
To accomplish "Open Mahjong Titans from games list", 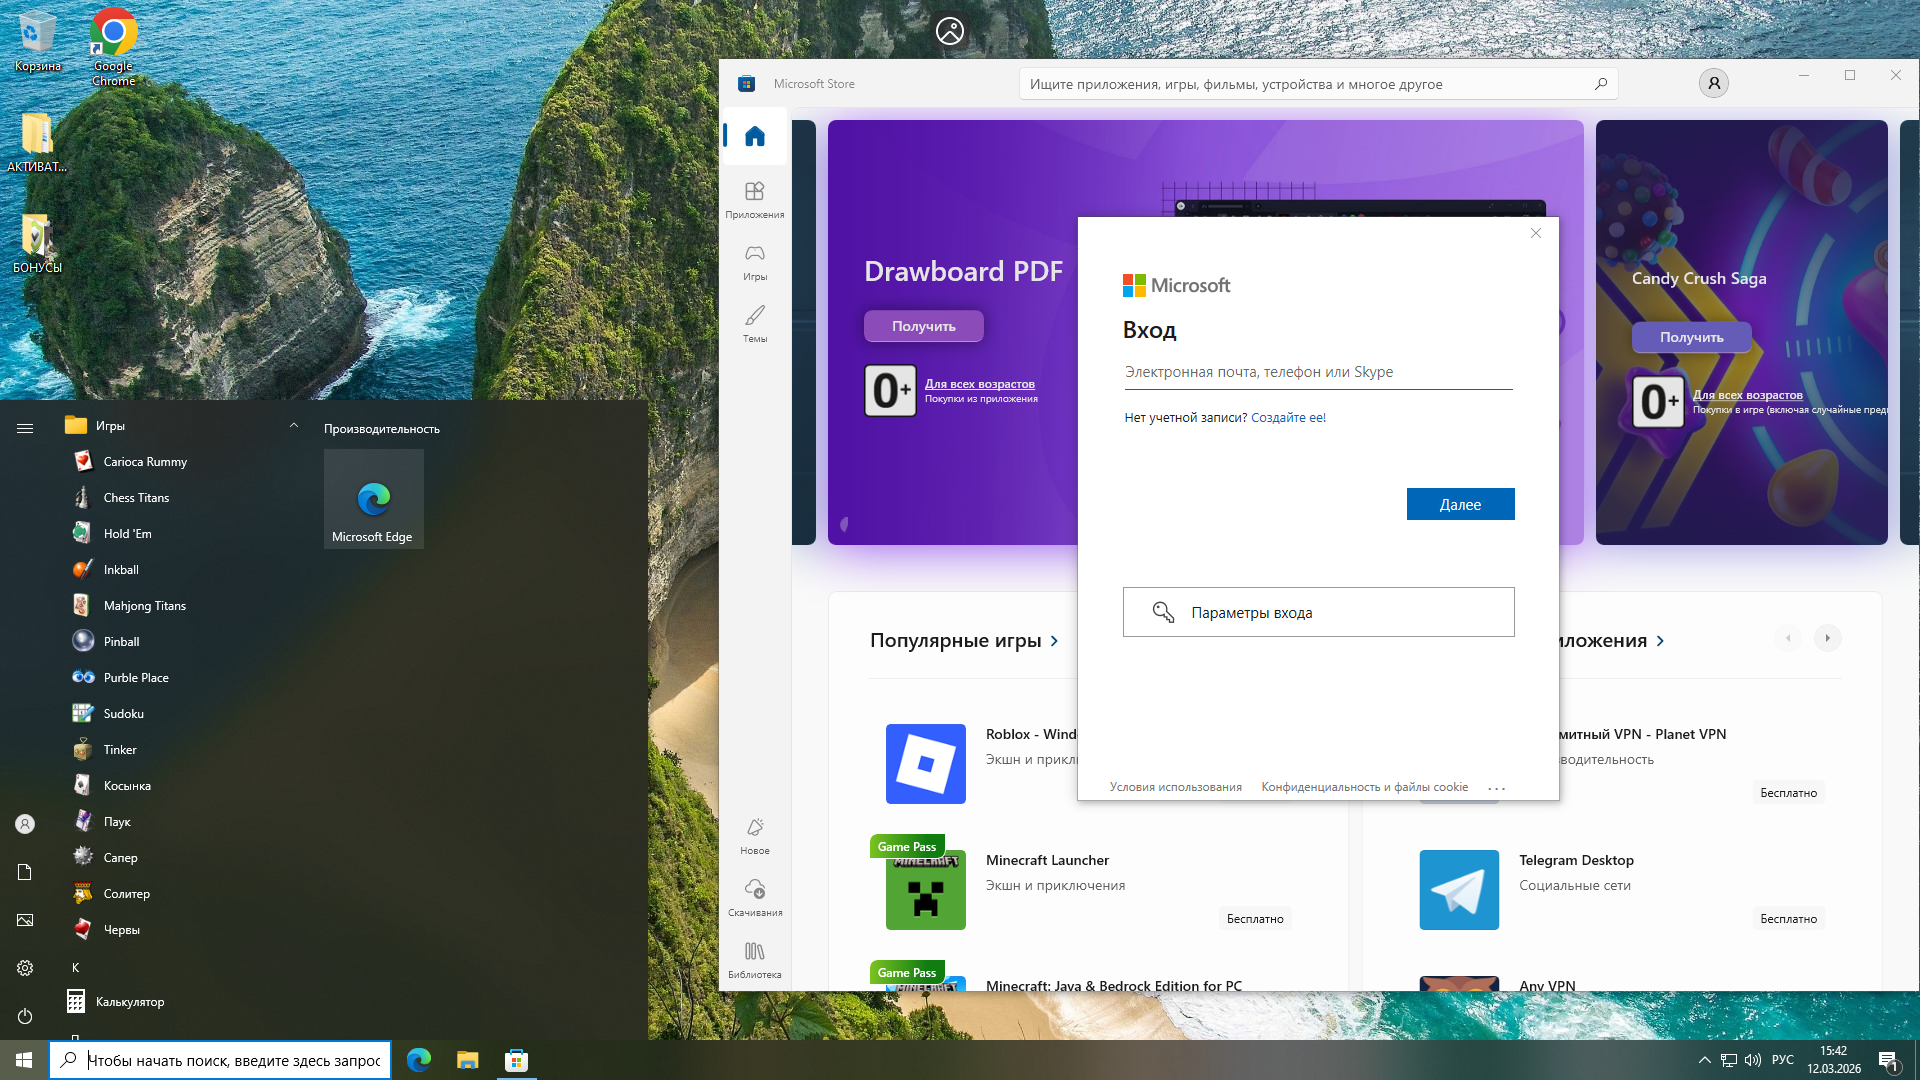I will (144, 606).
